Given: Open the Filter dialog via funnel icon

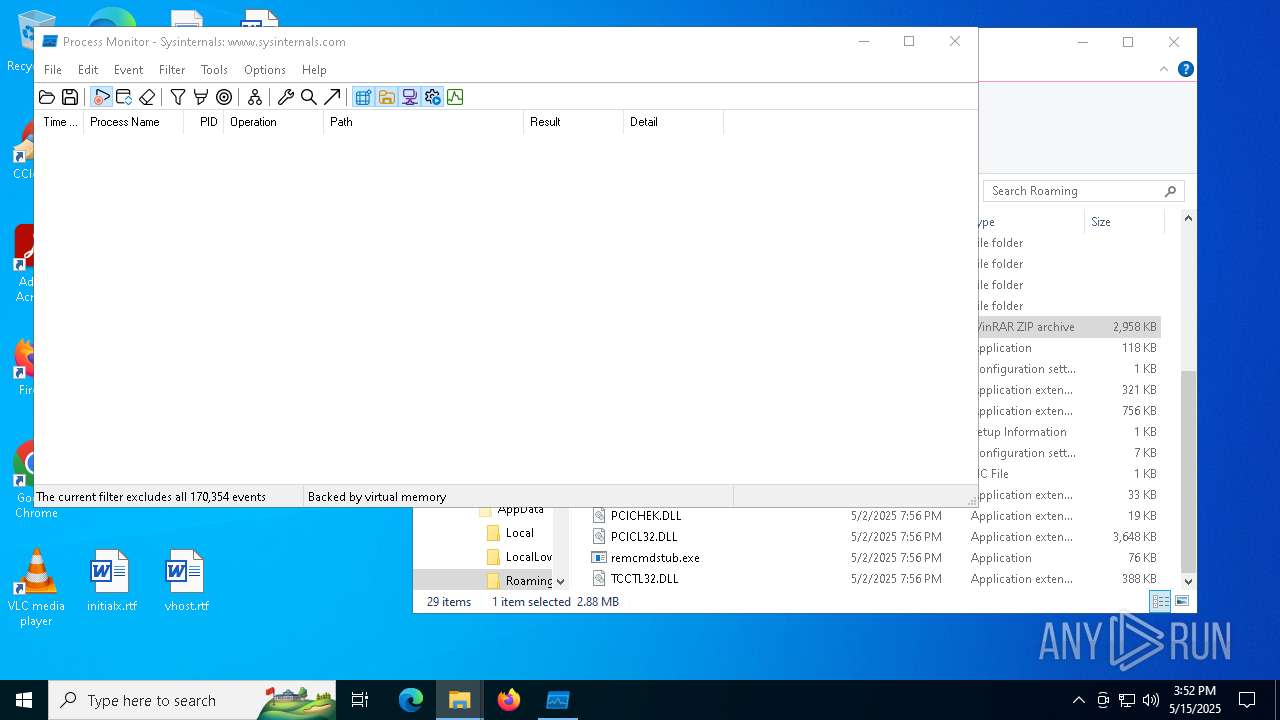Looking at the screenshot, I should [178, 97].
